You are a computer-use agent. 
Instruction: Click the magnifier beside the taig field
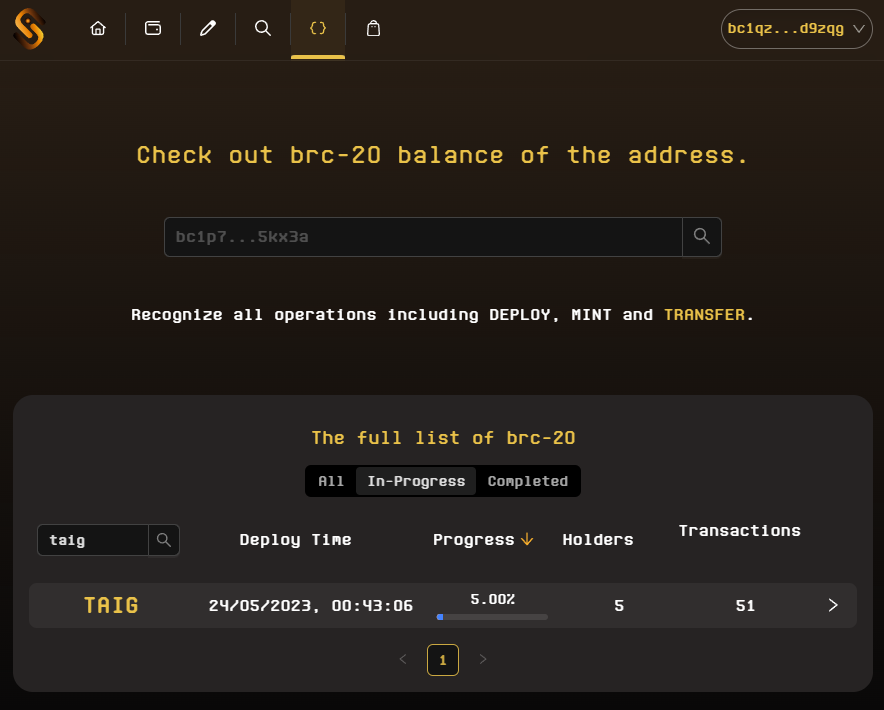tap(163, 540)
